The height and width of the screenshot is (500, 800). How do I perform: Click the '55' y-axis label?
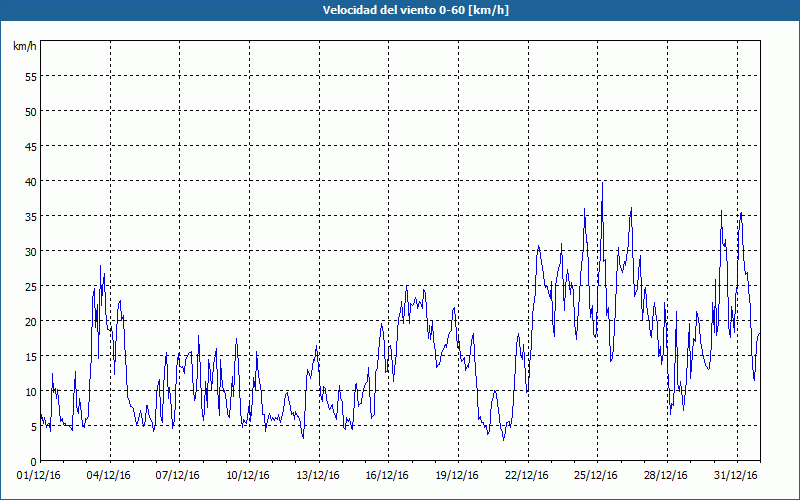[x=31, y=77]
